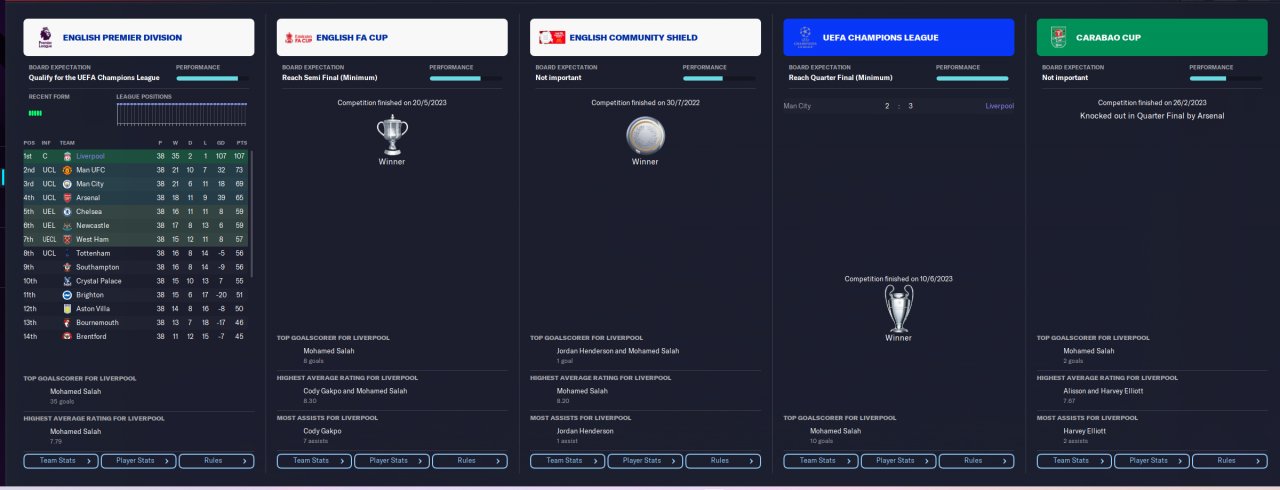Click the Crystal Palace club crest
Image resolution: width=1280 pixels, height=490 pixels.
click(x=67, y=281)
